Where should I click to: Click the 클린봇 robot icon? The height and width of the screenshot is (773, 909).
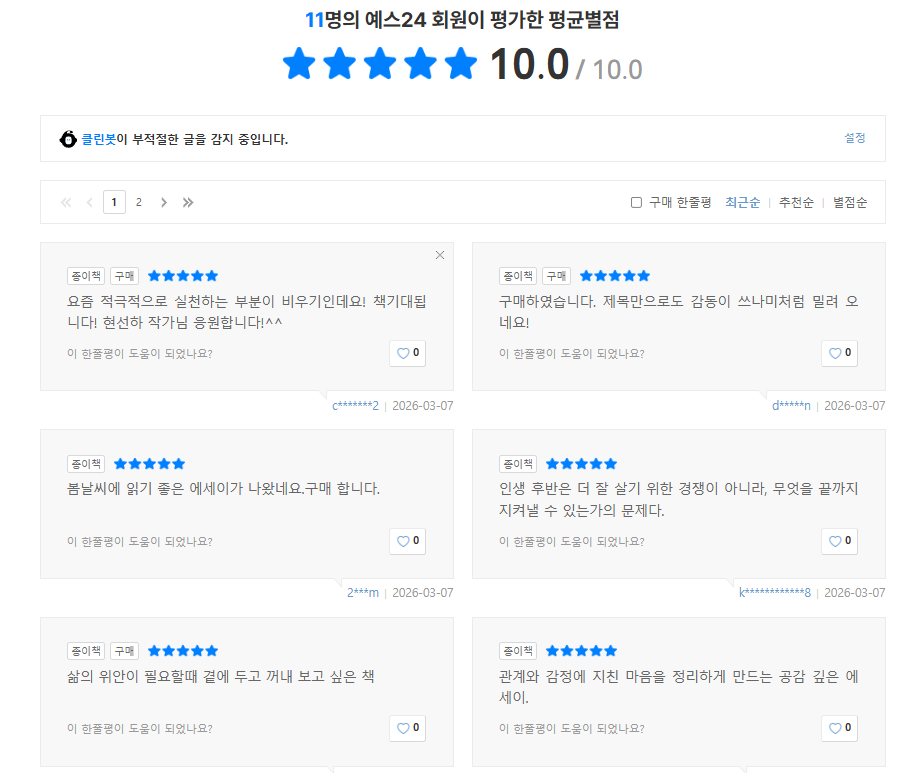tap(68, 137)
